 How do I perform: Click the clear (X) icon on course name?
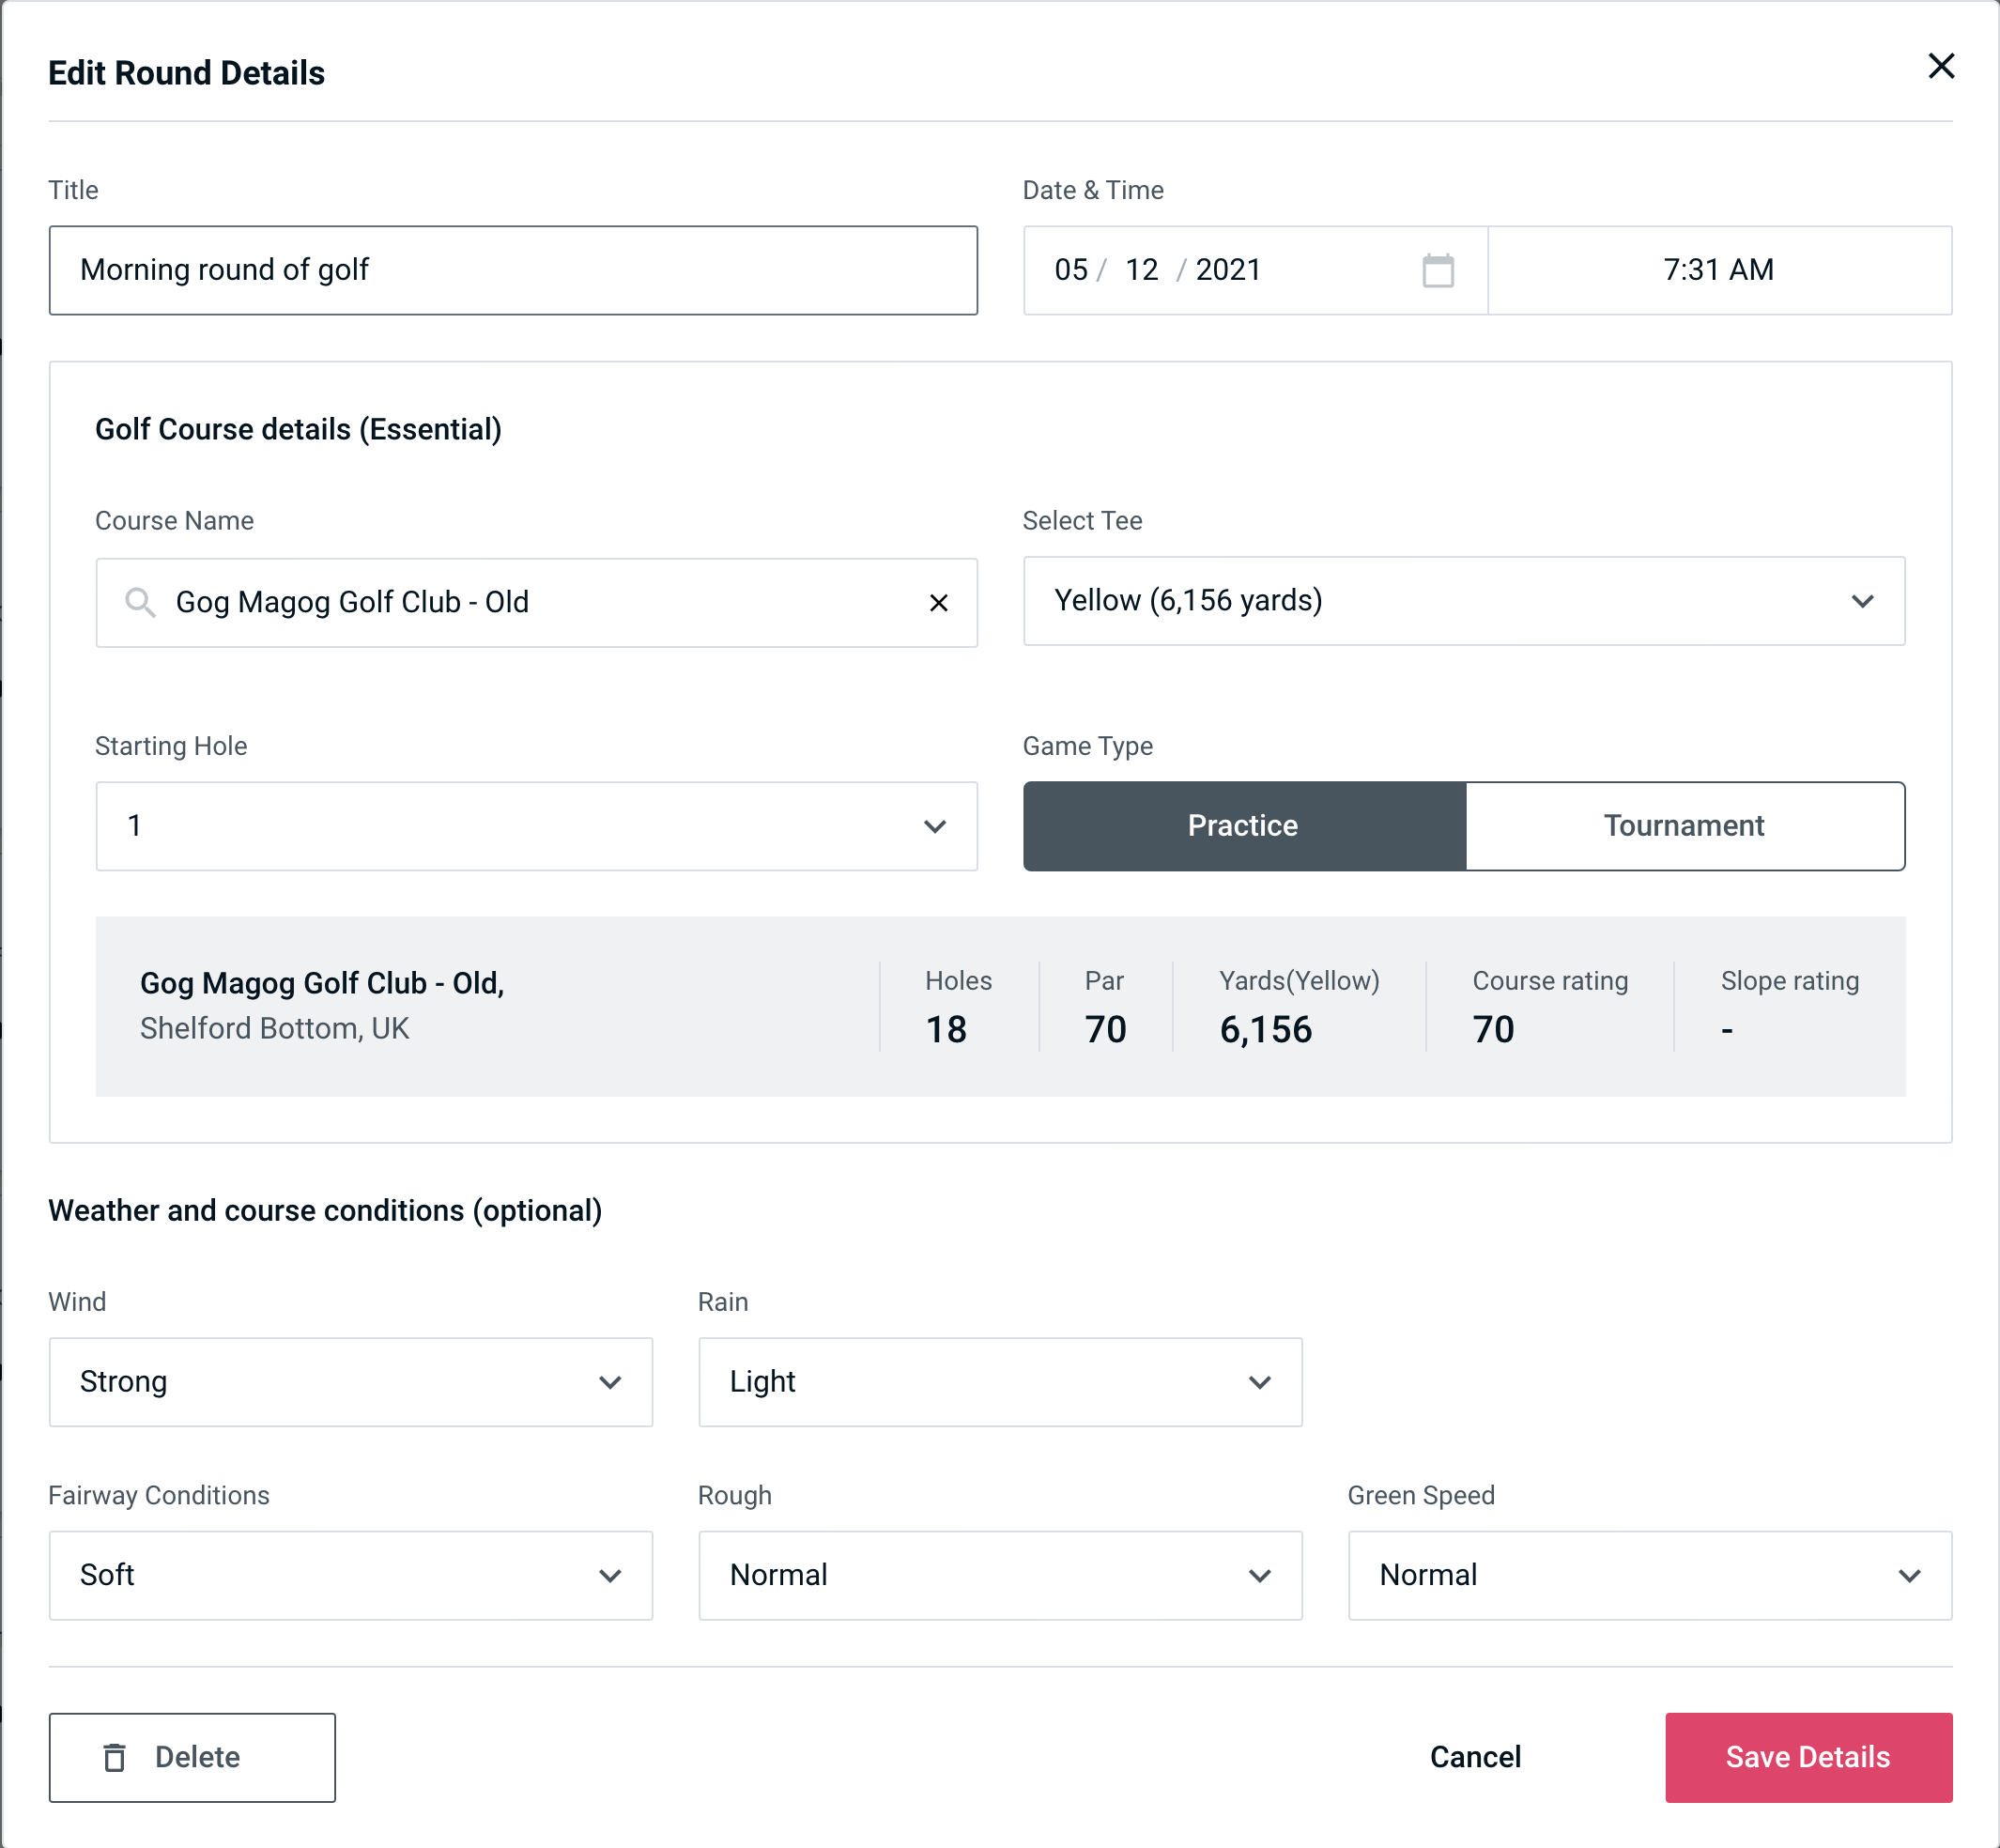pos(939,601)
